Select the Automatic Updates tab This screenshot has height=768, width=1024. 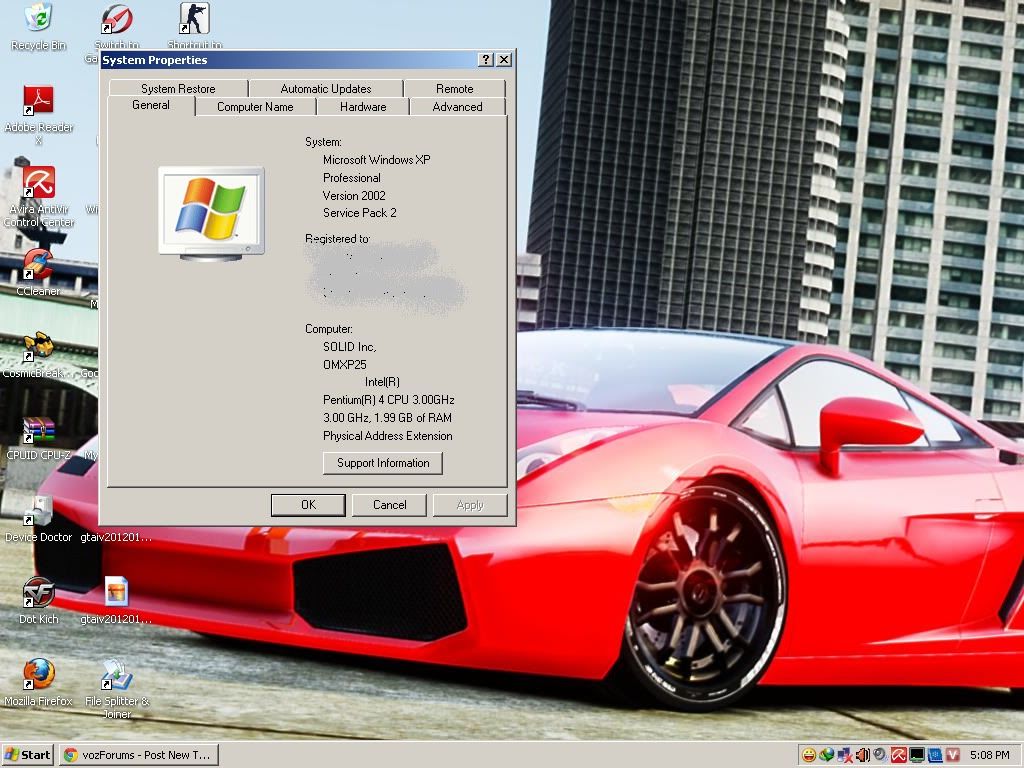point(325,89)
